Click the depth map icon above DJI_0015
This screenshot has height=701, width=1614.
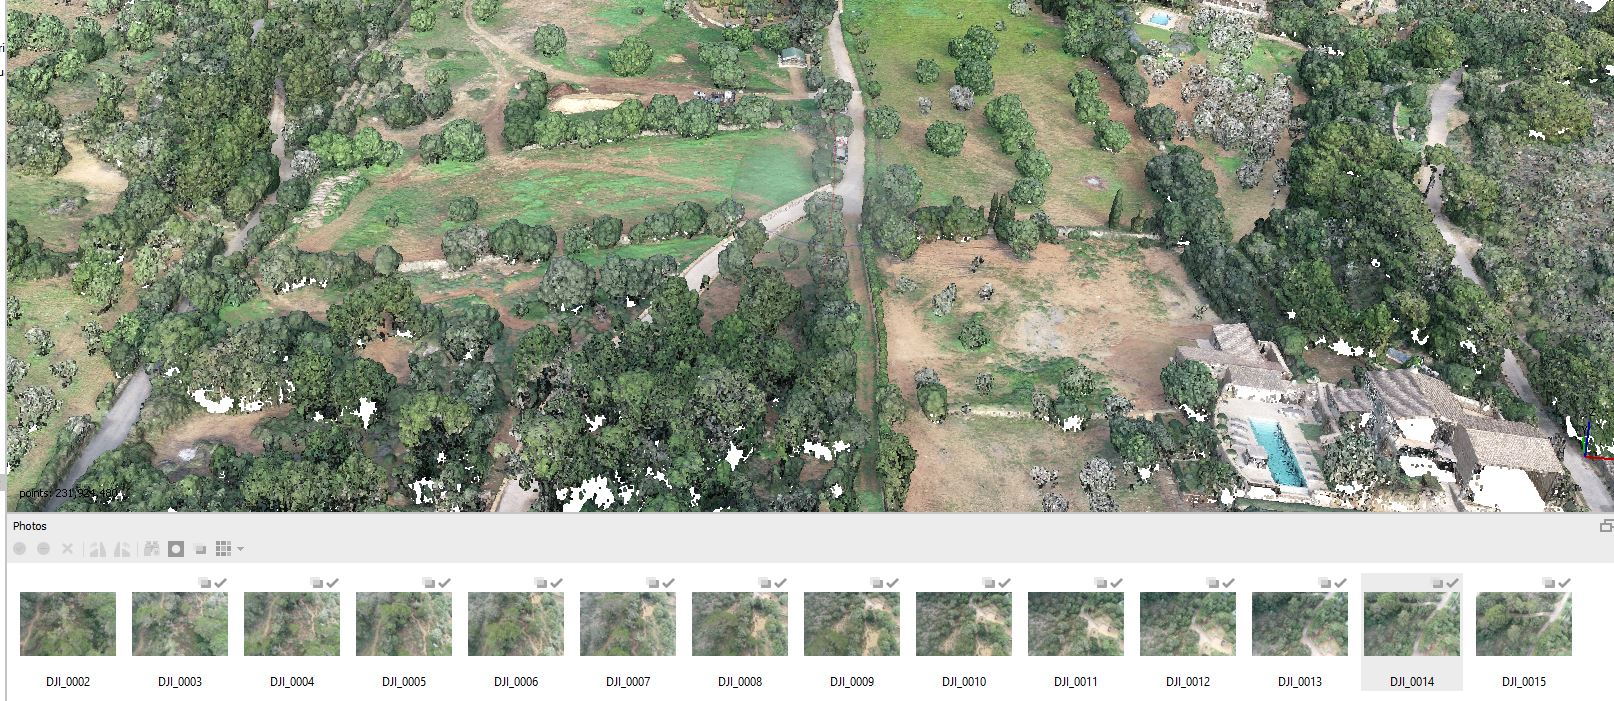click(x=1549, y=582)
